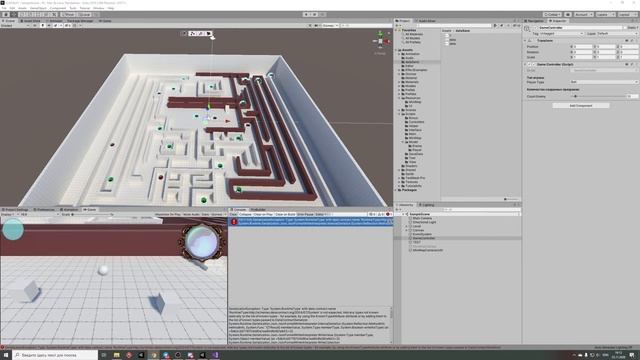This screenshot has height=360, width=640.
Task: Toggle console Collapse option
Action: [245, 214]
